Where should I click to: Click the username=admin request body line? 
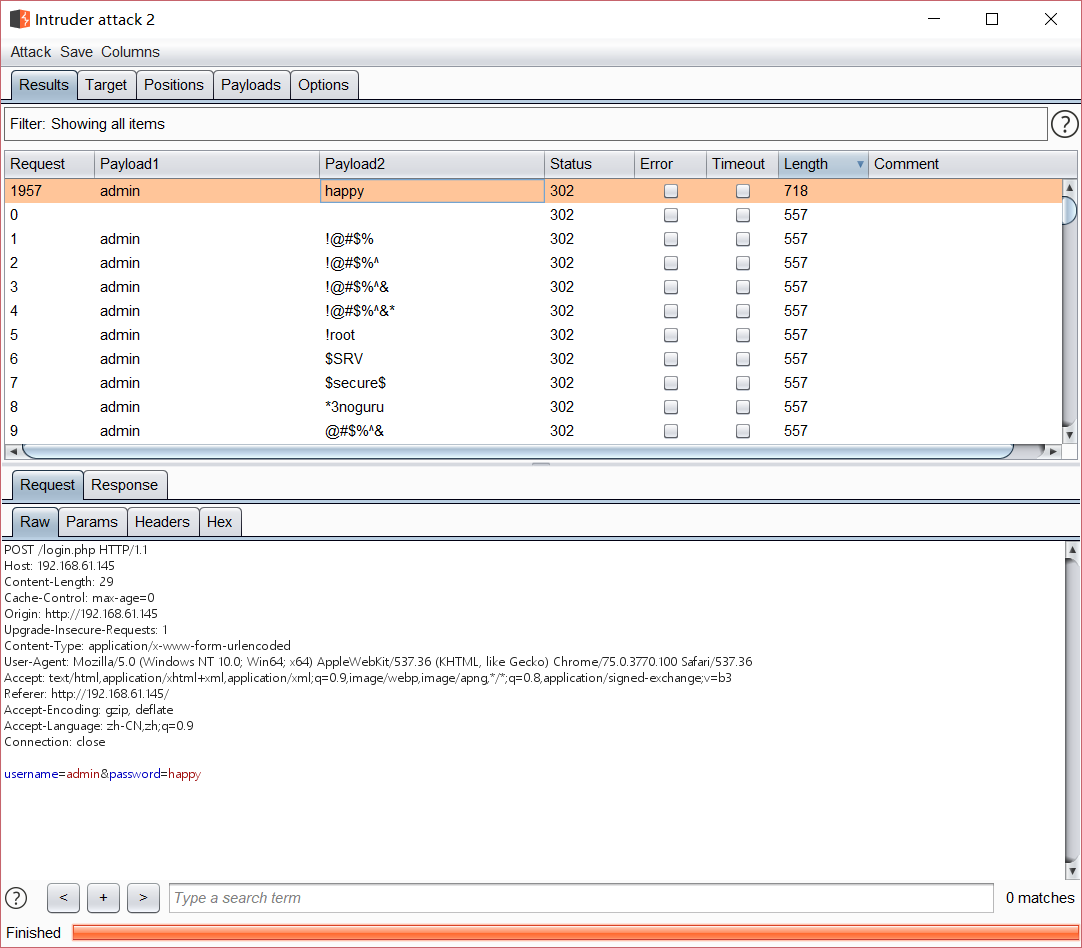pyautogui.click(x=103, y=774)
